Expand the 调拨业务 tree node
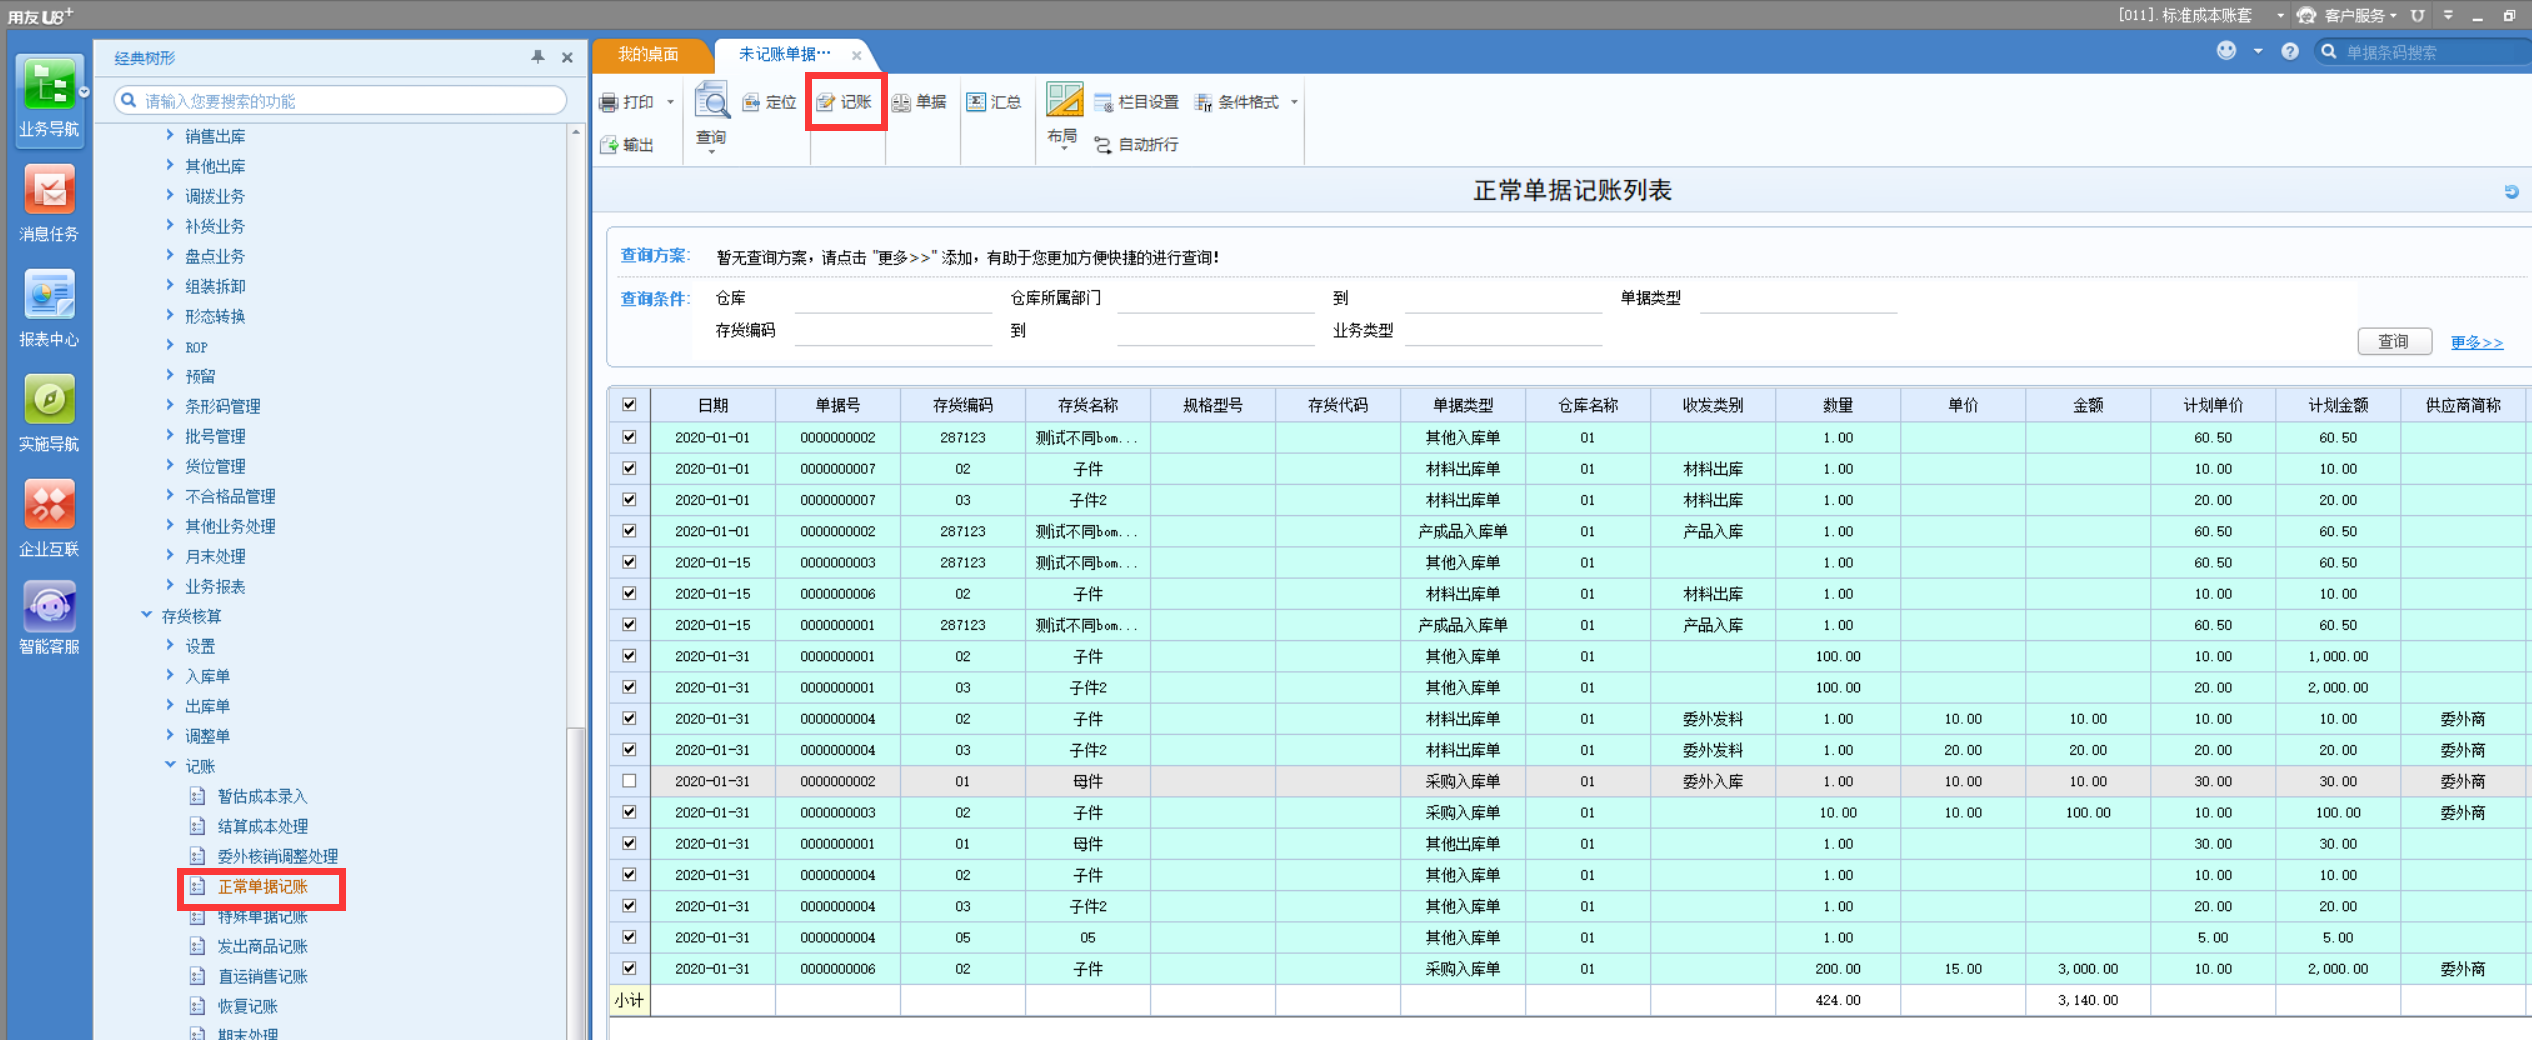Viewport: 2532px width, 1040px height. click(x=169, y=195)
